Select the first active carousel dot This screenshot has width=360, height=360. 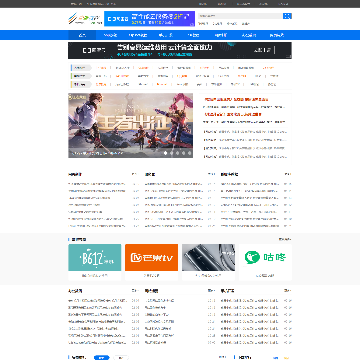click(x=165, y=153)
